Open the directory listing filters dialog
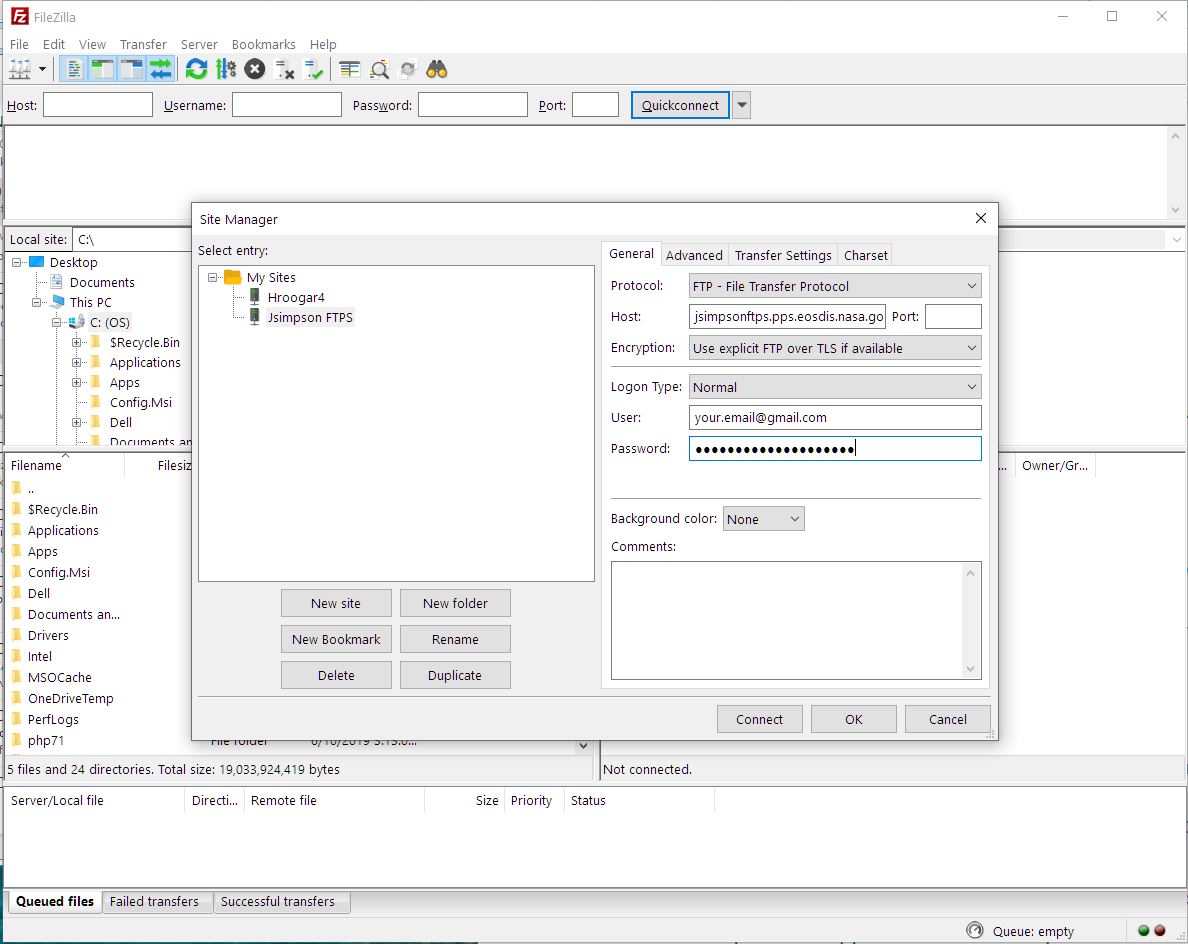Viewport: 1188px width, 944px height. tap(349, 70)
